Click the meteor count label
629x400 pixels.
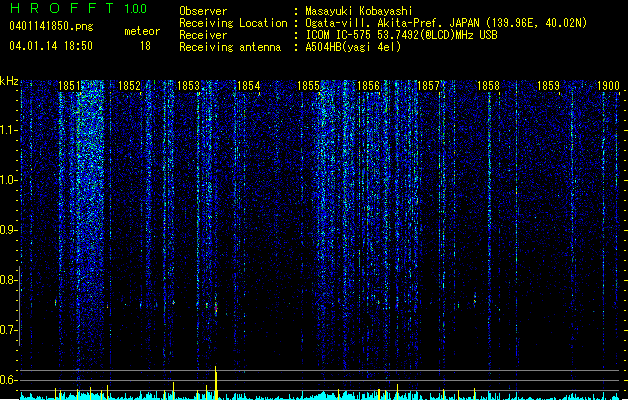[x=142, y=31]
